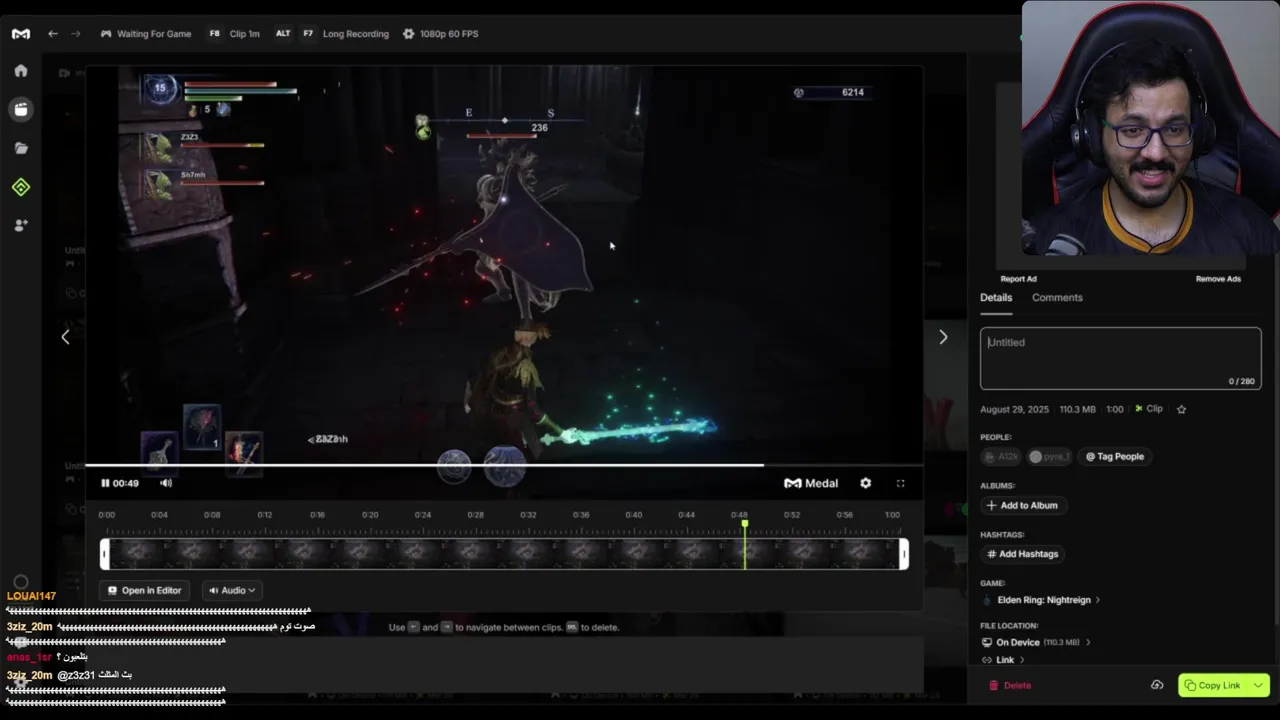Screen dimensions: 1280x720
Task: Go to previous clip arrow
Action: pos(66,337)
